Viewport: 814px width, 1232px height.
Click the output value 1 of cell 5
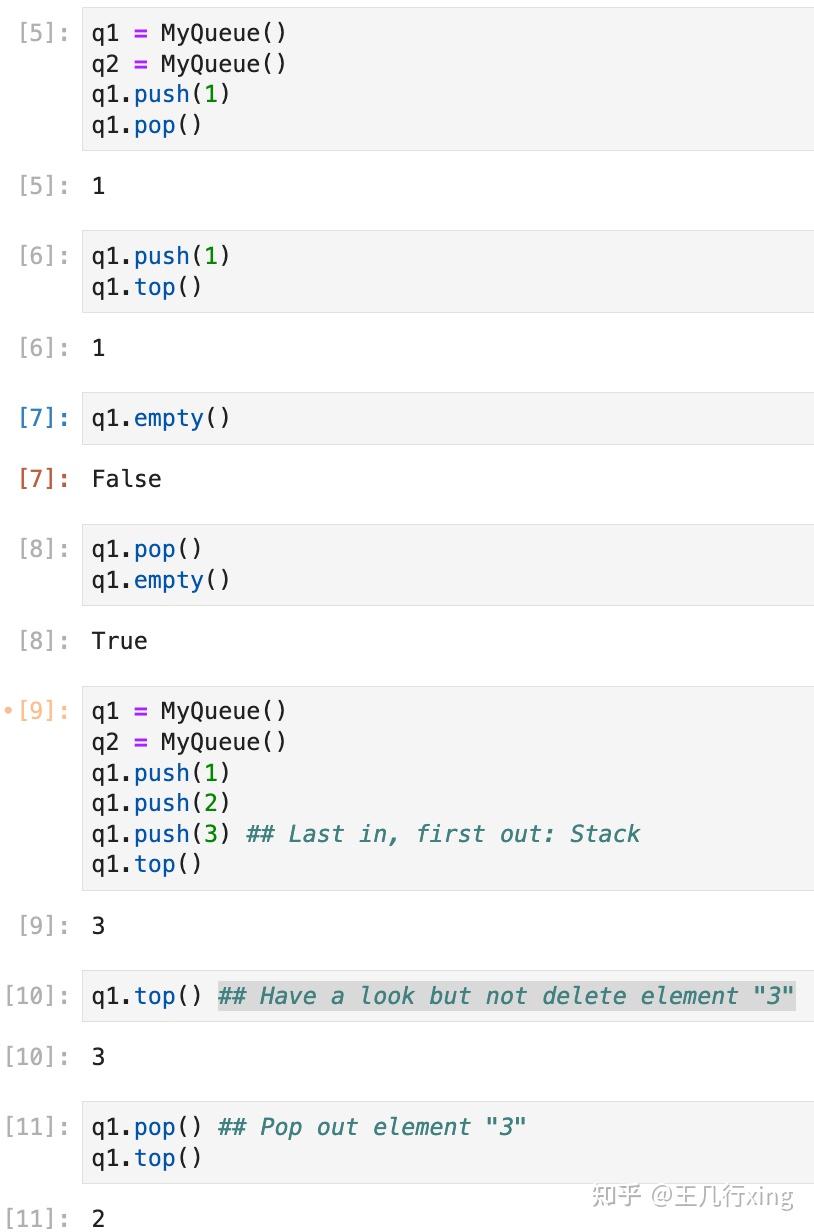pos(98,186)
